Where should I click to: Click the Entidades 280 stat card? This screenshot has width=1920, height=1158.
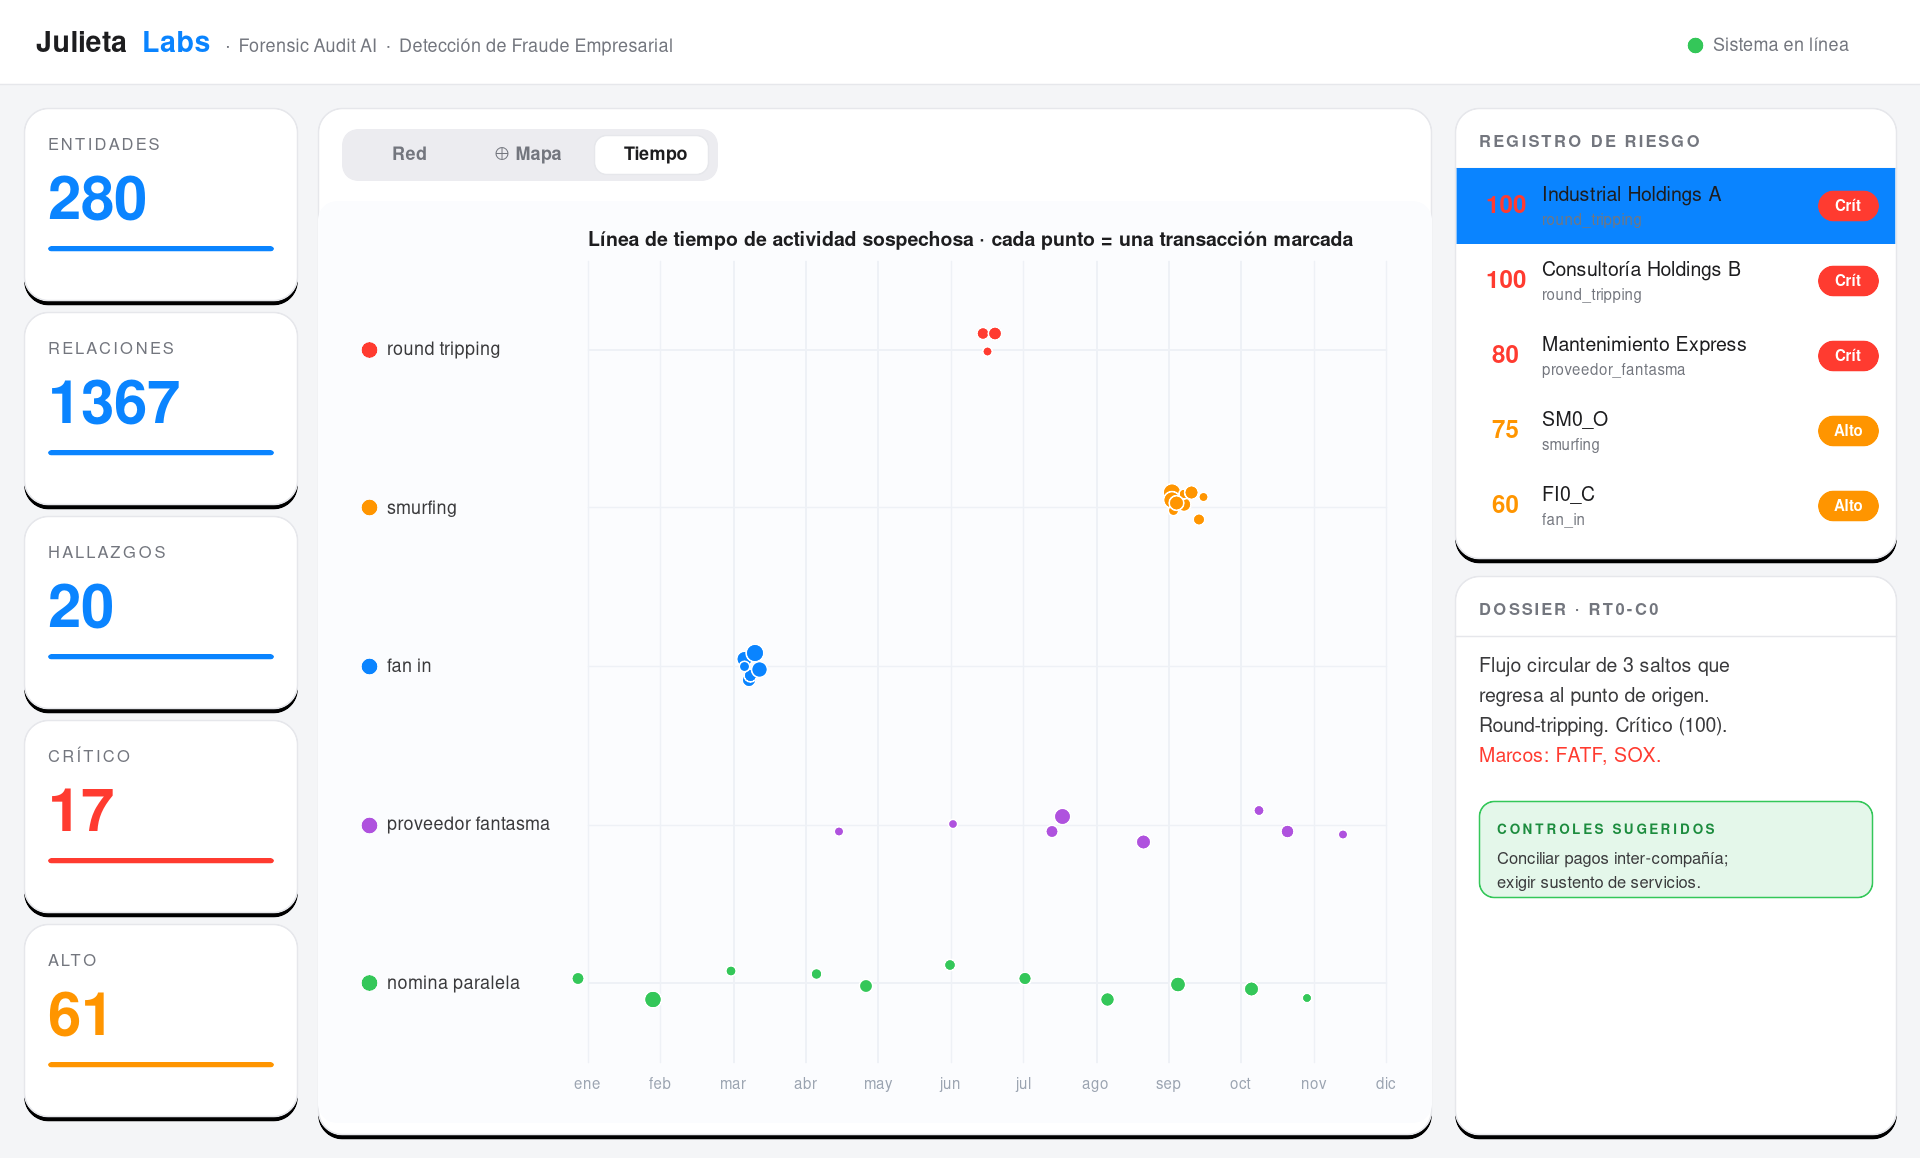click(x=161, y=205)
